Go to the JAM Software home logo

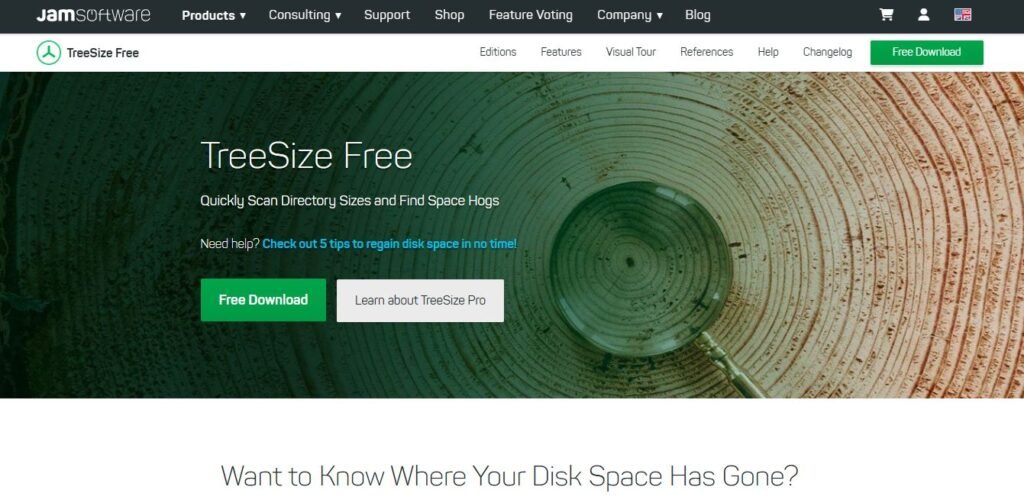(x=93, y=15)
